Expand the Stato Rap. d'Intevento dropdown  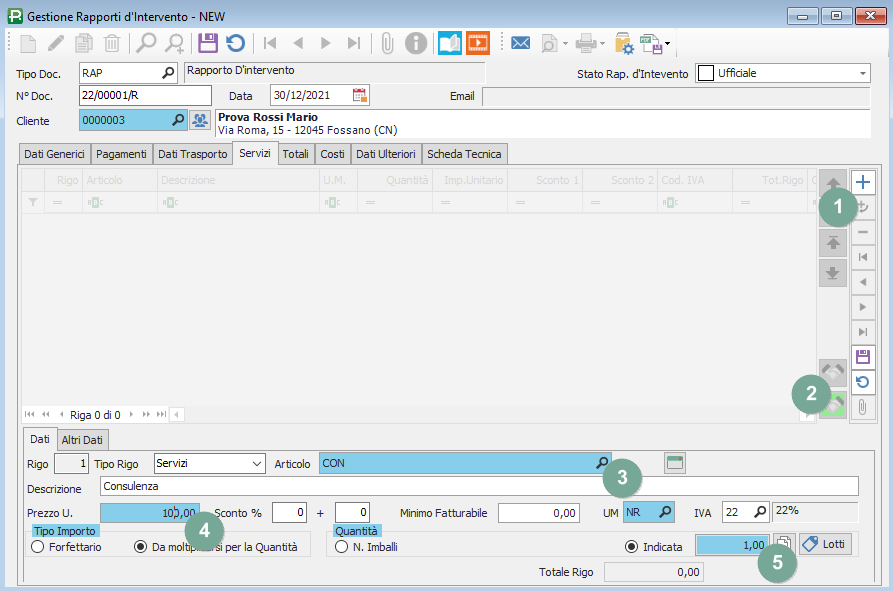point(863,73)
